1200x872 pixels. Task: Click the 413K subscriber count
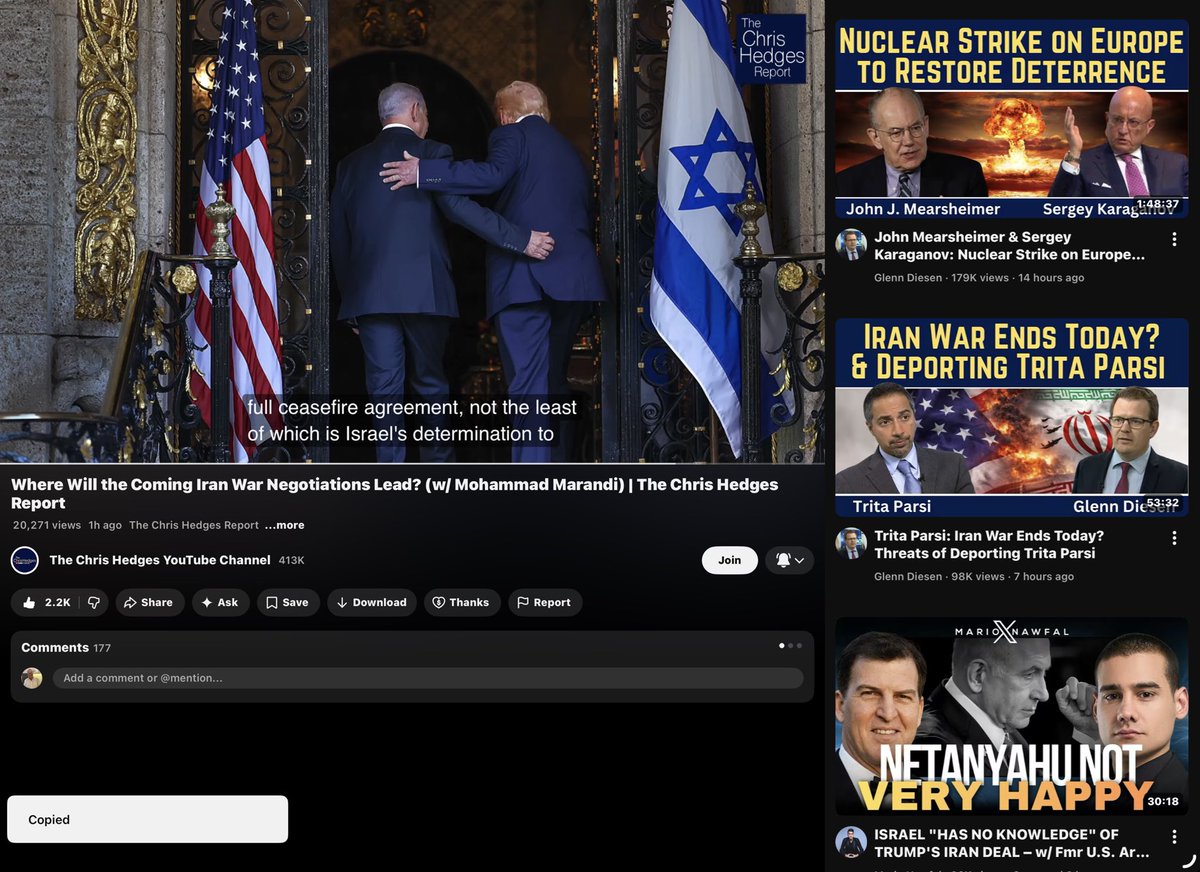[291, 560]
